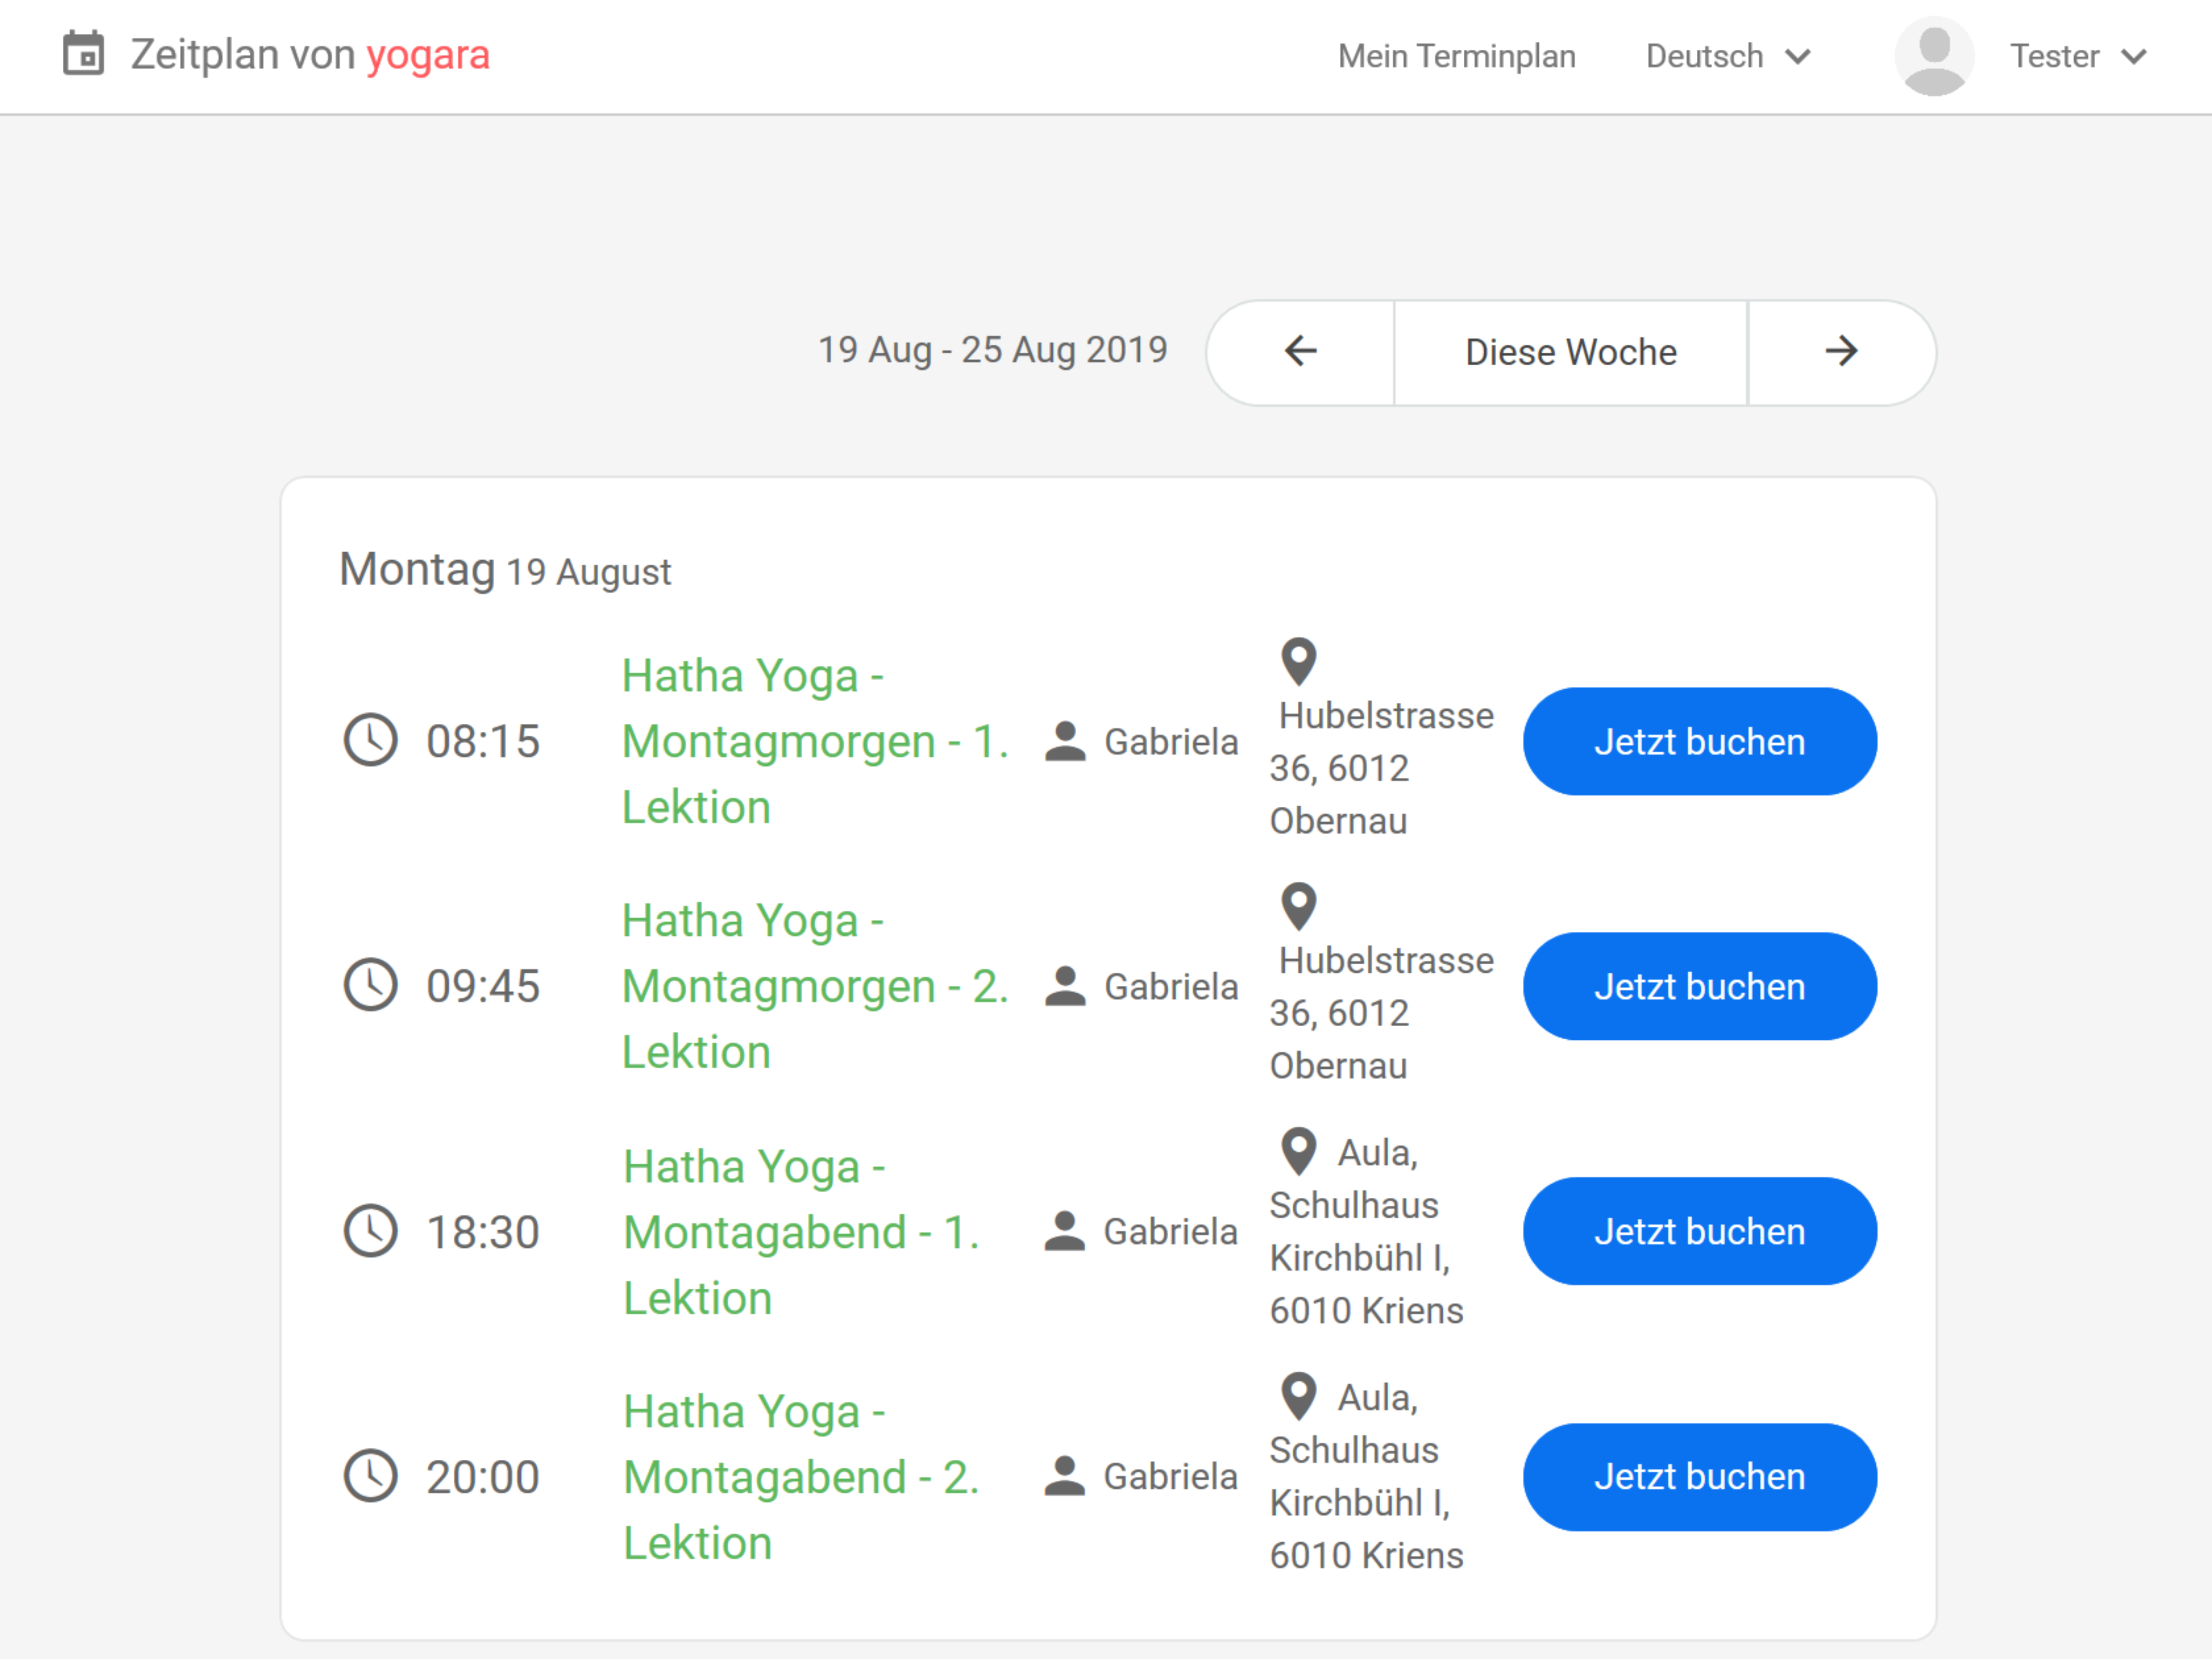Go to previous week with left arrow

1300,352
